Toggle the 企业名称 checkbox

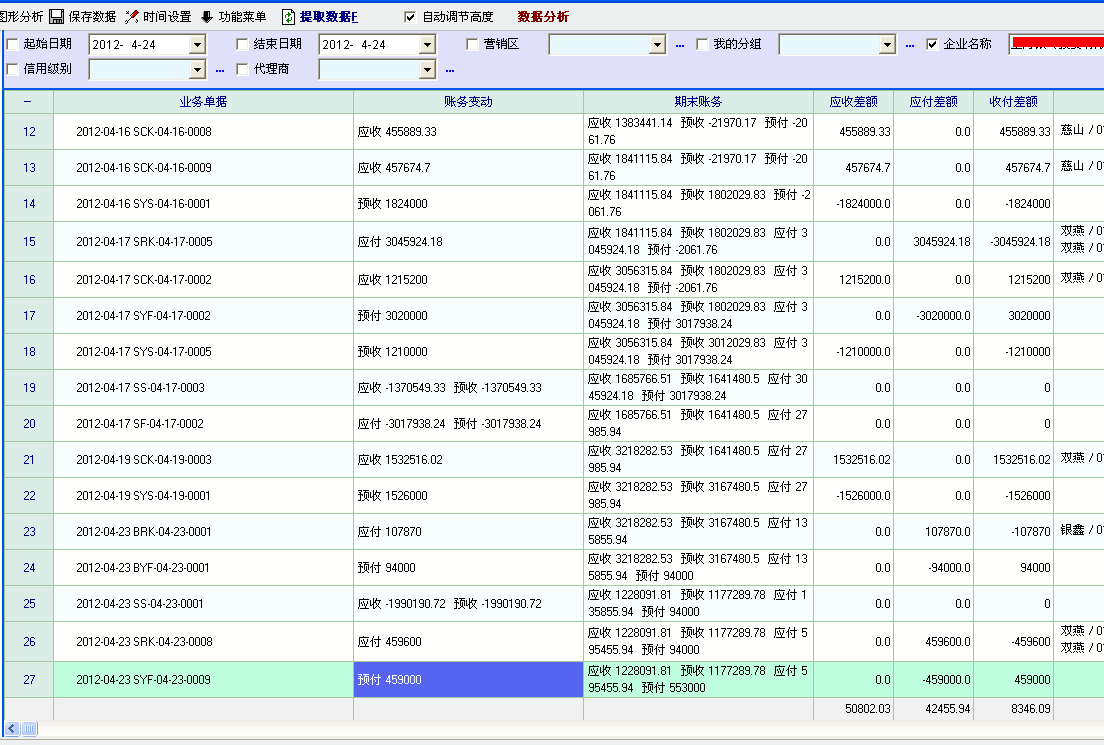(x=932, y=44)
